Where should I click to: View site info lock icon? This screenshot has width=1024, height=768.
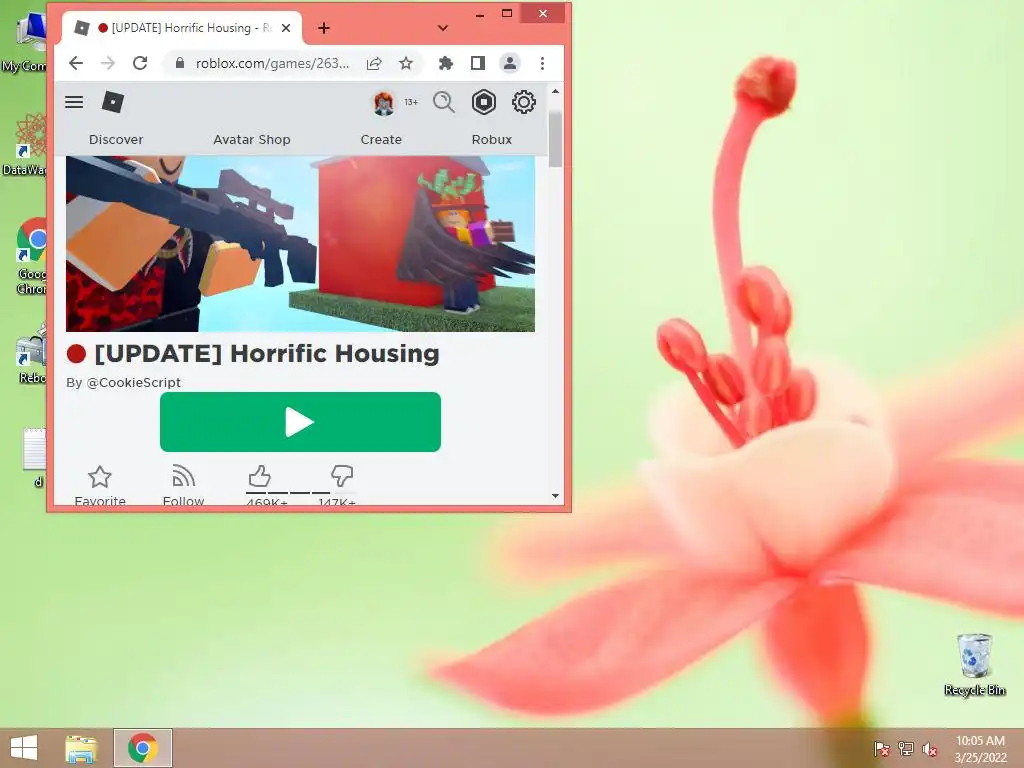[x=180, y=63]
